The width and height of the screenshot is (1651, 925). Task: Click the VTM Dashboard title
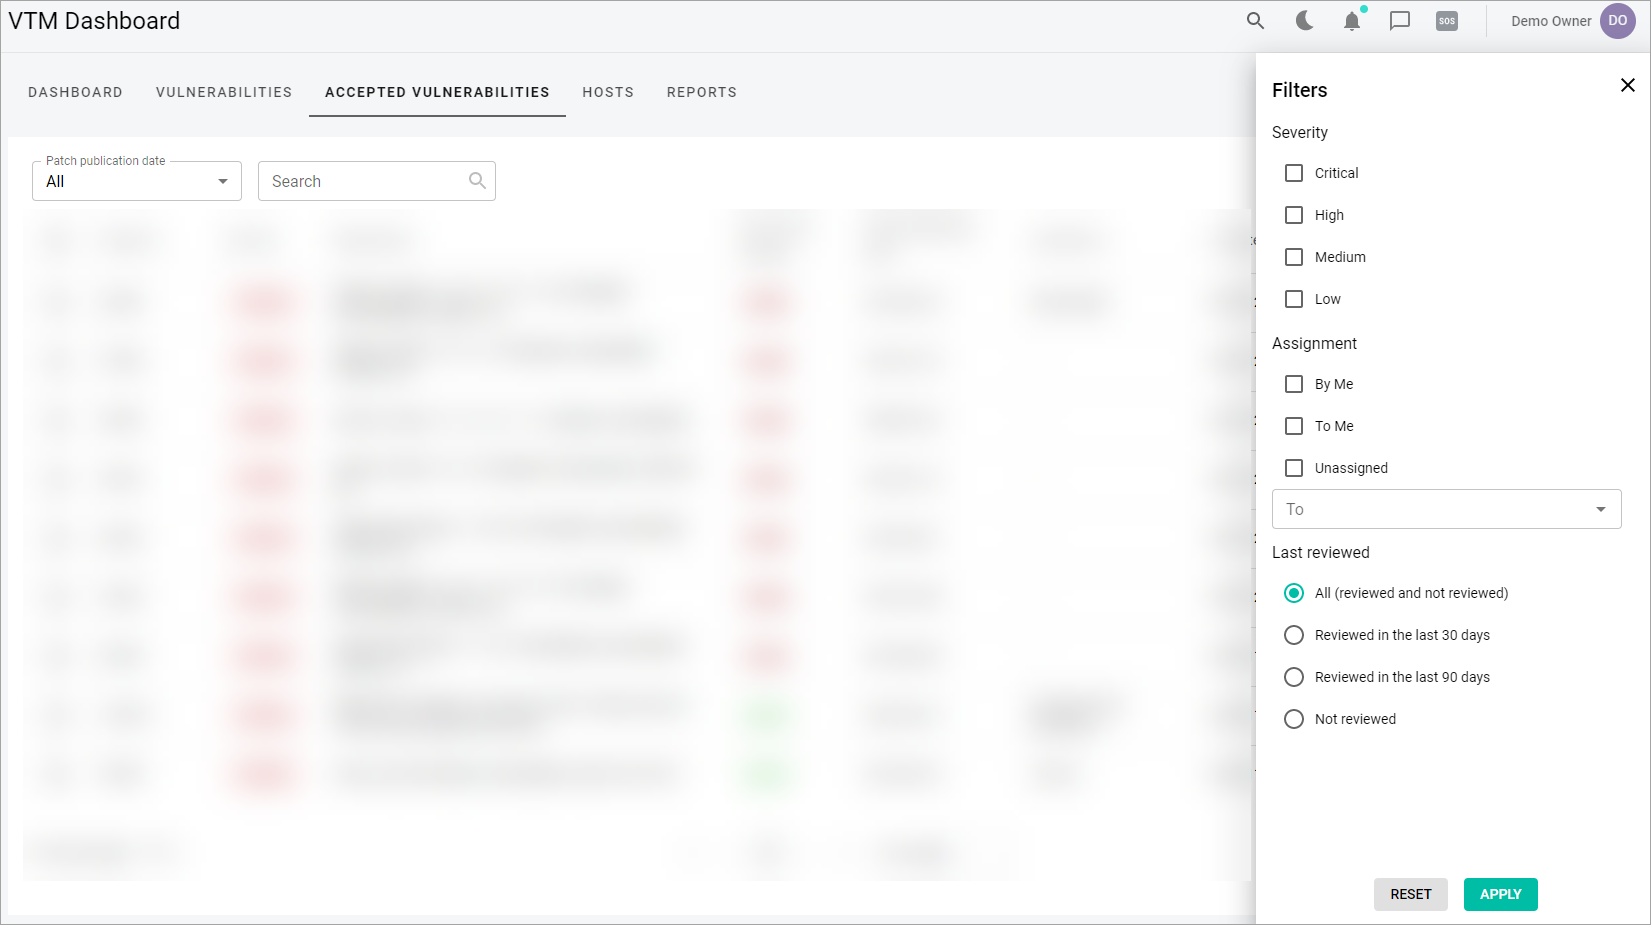click(94, 21)
